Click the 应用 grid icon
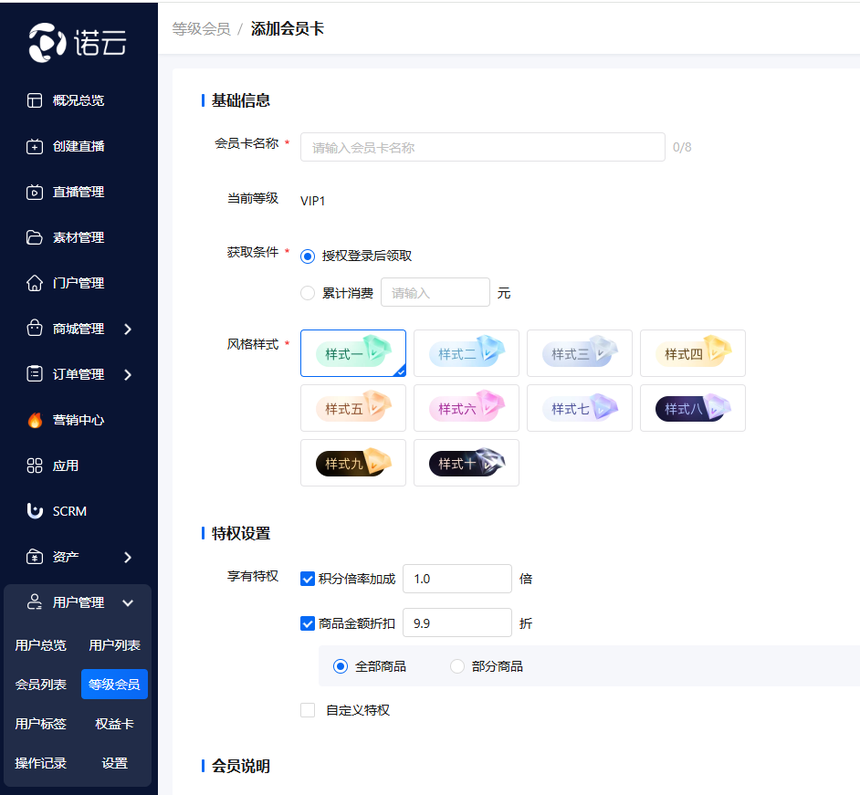 click(34, 466)
